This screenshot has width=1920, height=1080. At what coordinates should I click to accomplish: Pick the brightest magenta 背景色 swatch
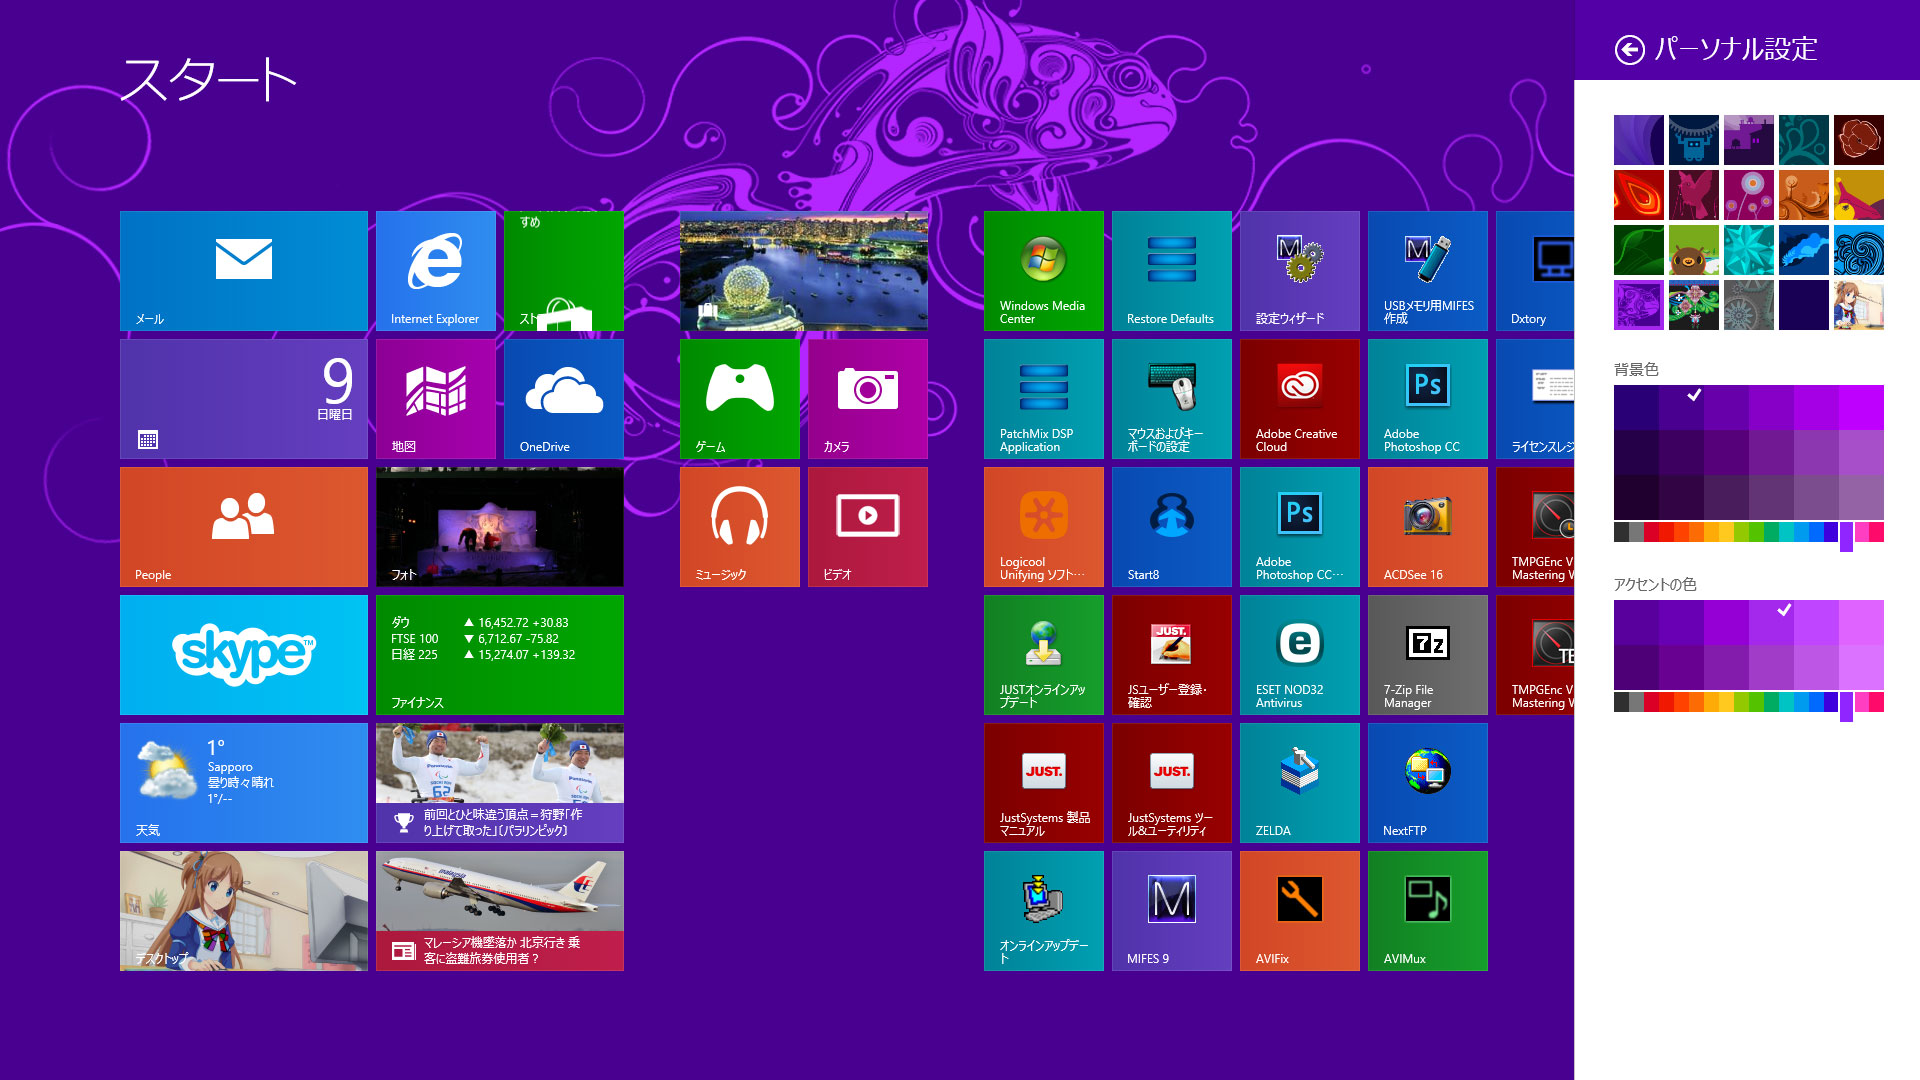[1861, 407]
